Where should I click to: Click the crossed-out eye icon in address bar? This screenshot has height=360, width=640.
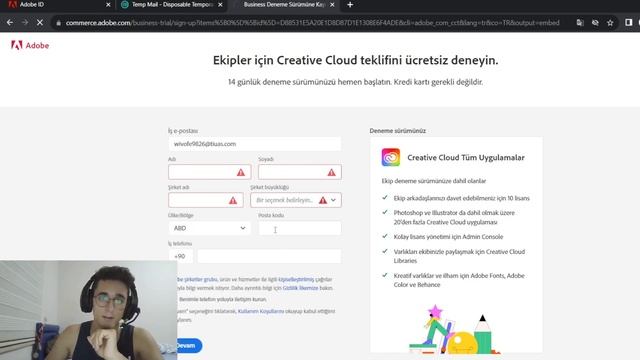[595, 23]
